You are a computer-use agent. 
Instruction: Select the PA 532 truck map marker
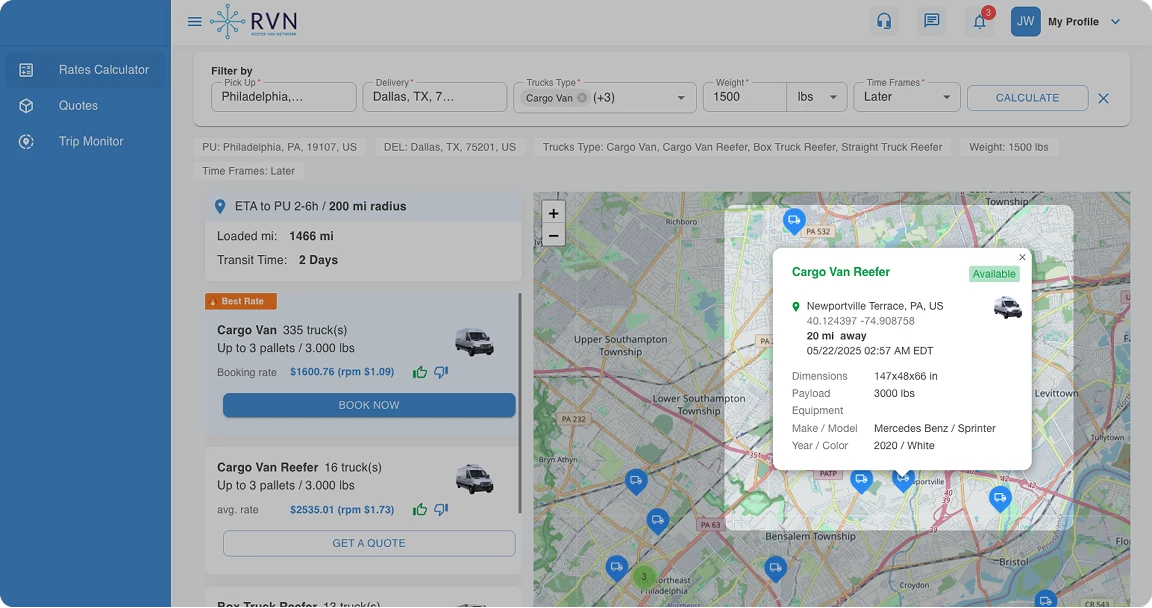(x=793, y=220)
